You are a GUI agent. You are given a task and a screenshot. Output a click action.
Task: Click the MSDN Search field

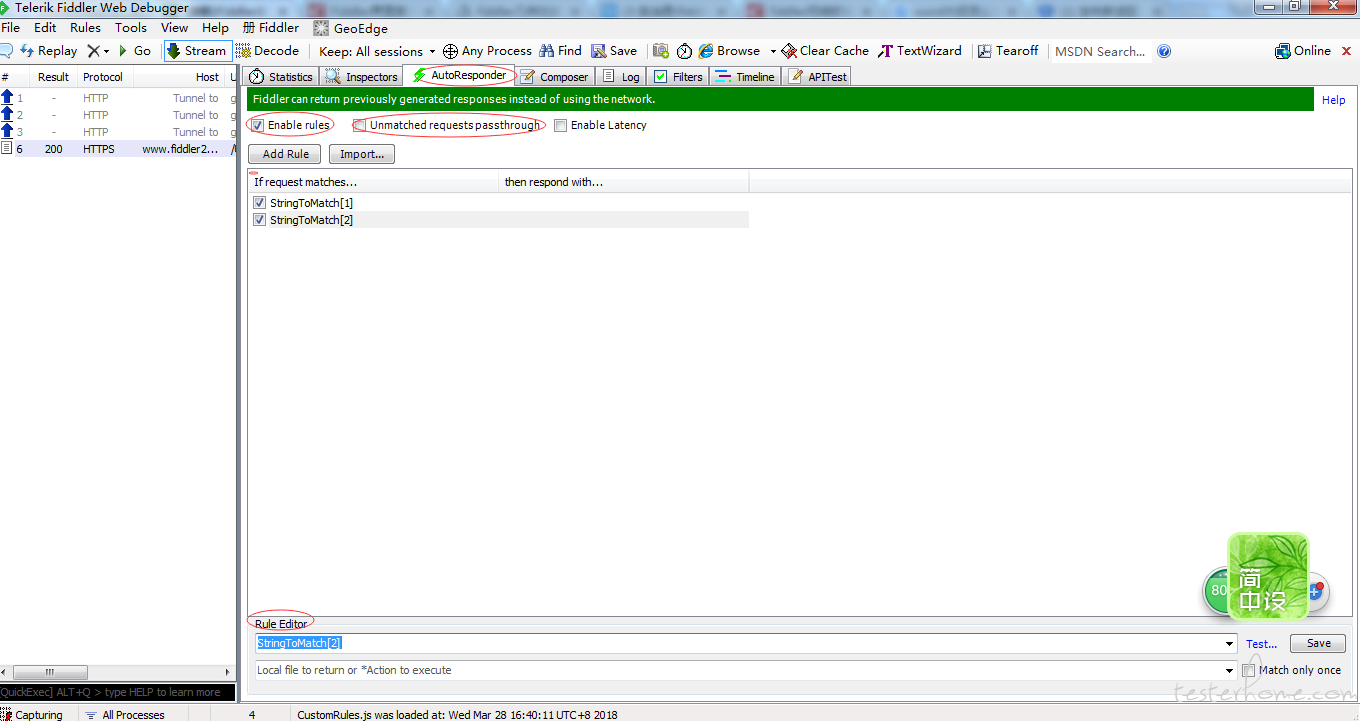tap(1100, 51)
